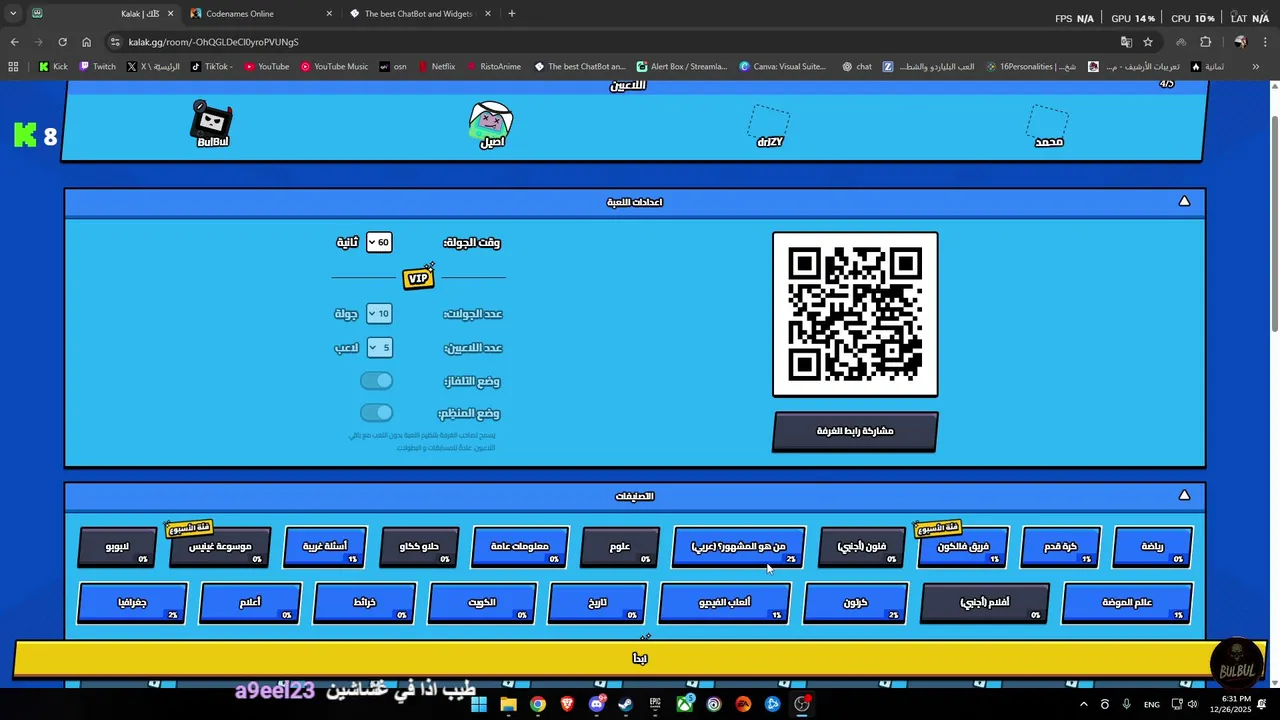Image resolution: width=1280 pixels, height=720 pixels.
Task: Select the معلومات عامة category
Action: coord(520,547)
